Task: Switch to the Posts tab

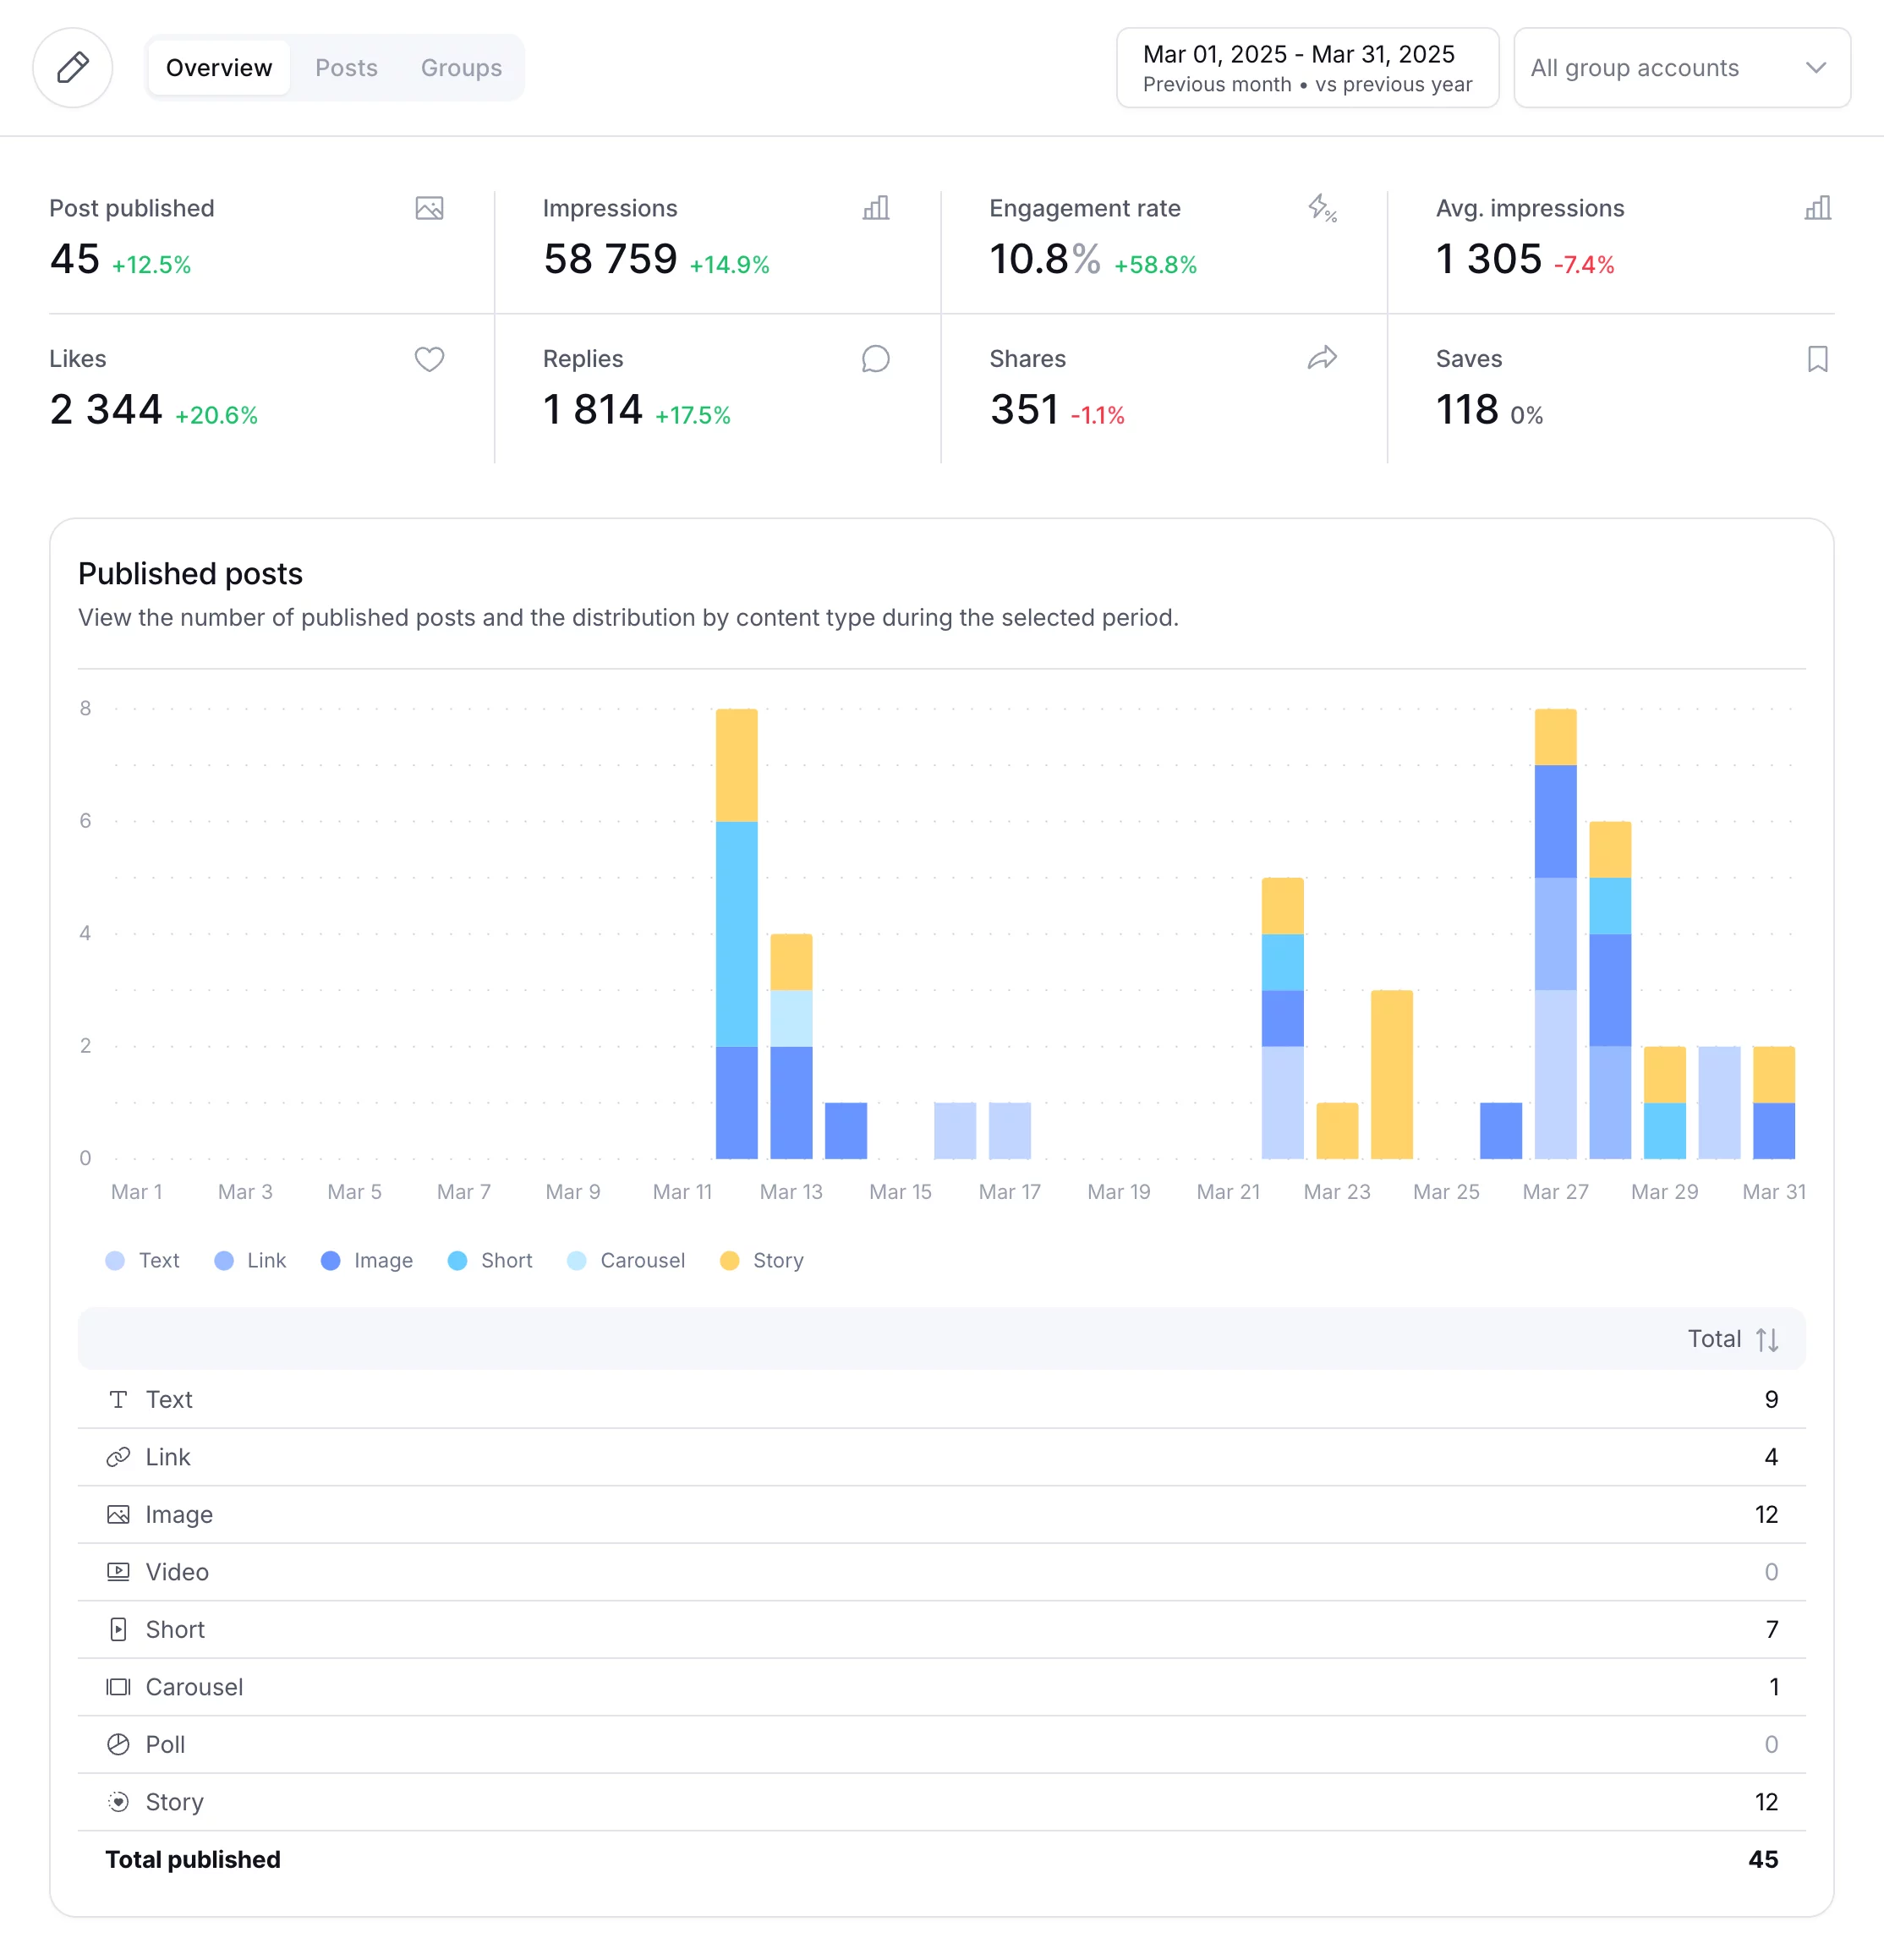Action: tap(346, 67)
